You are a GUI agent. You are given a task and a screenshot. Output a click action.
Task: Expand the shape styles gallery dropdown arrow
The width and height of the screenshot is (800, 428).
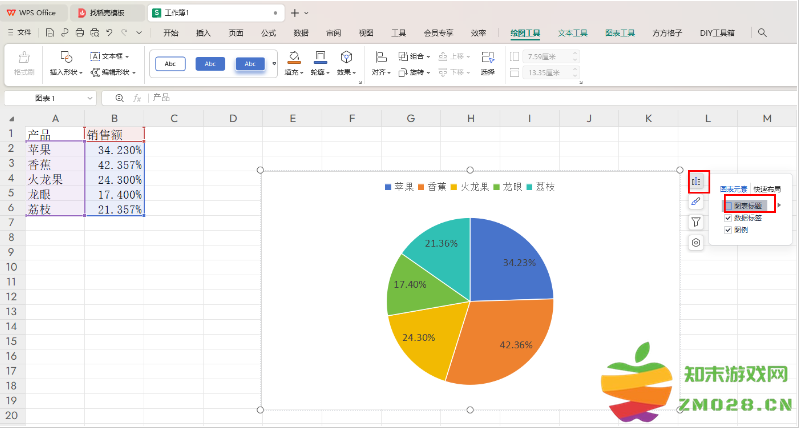(x=274, y=64)
